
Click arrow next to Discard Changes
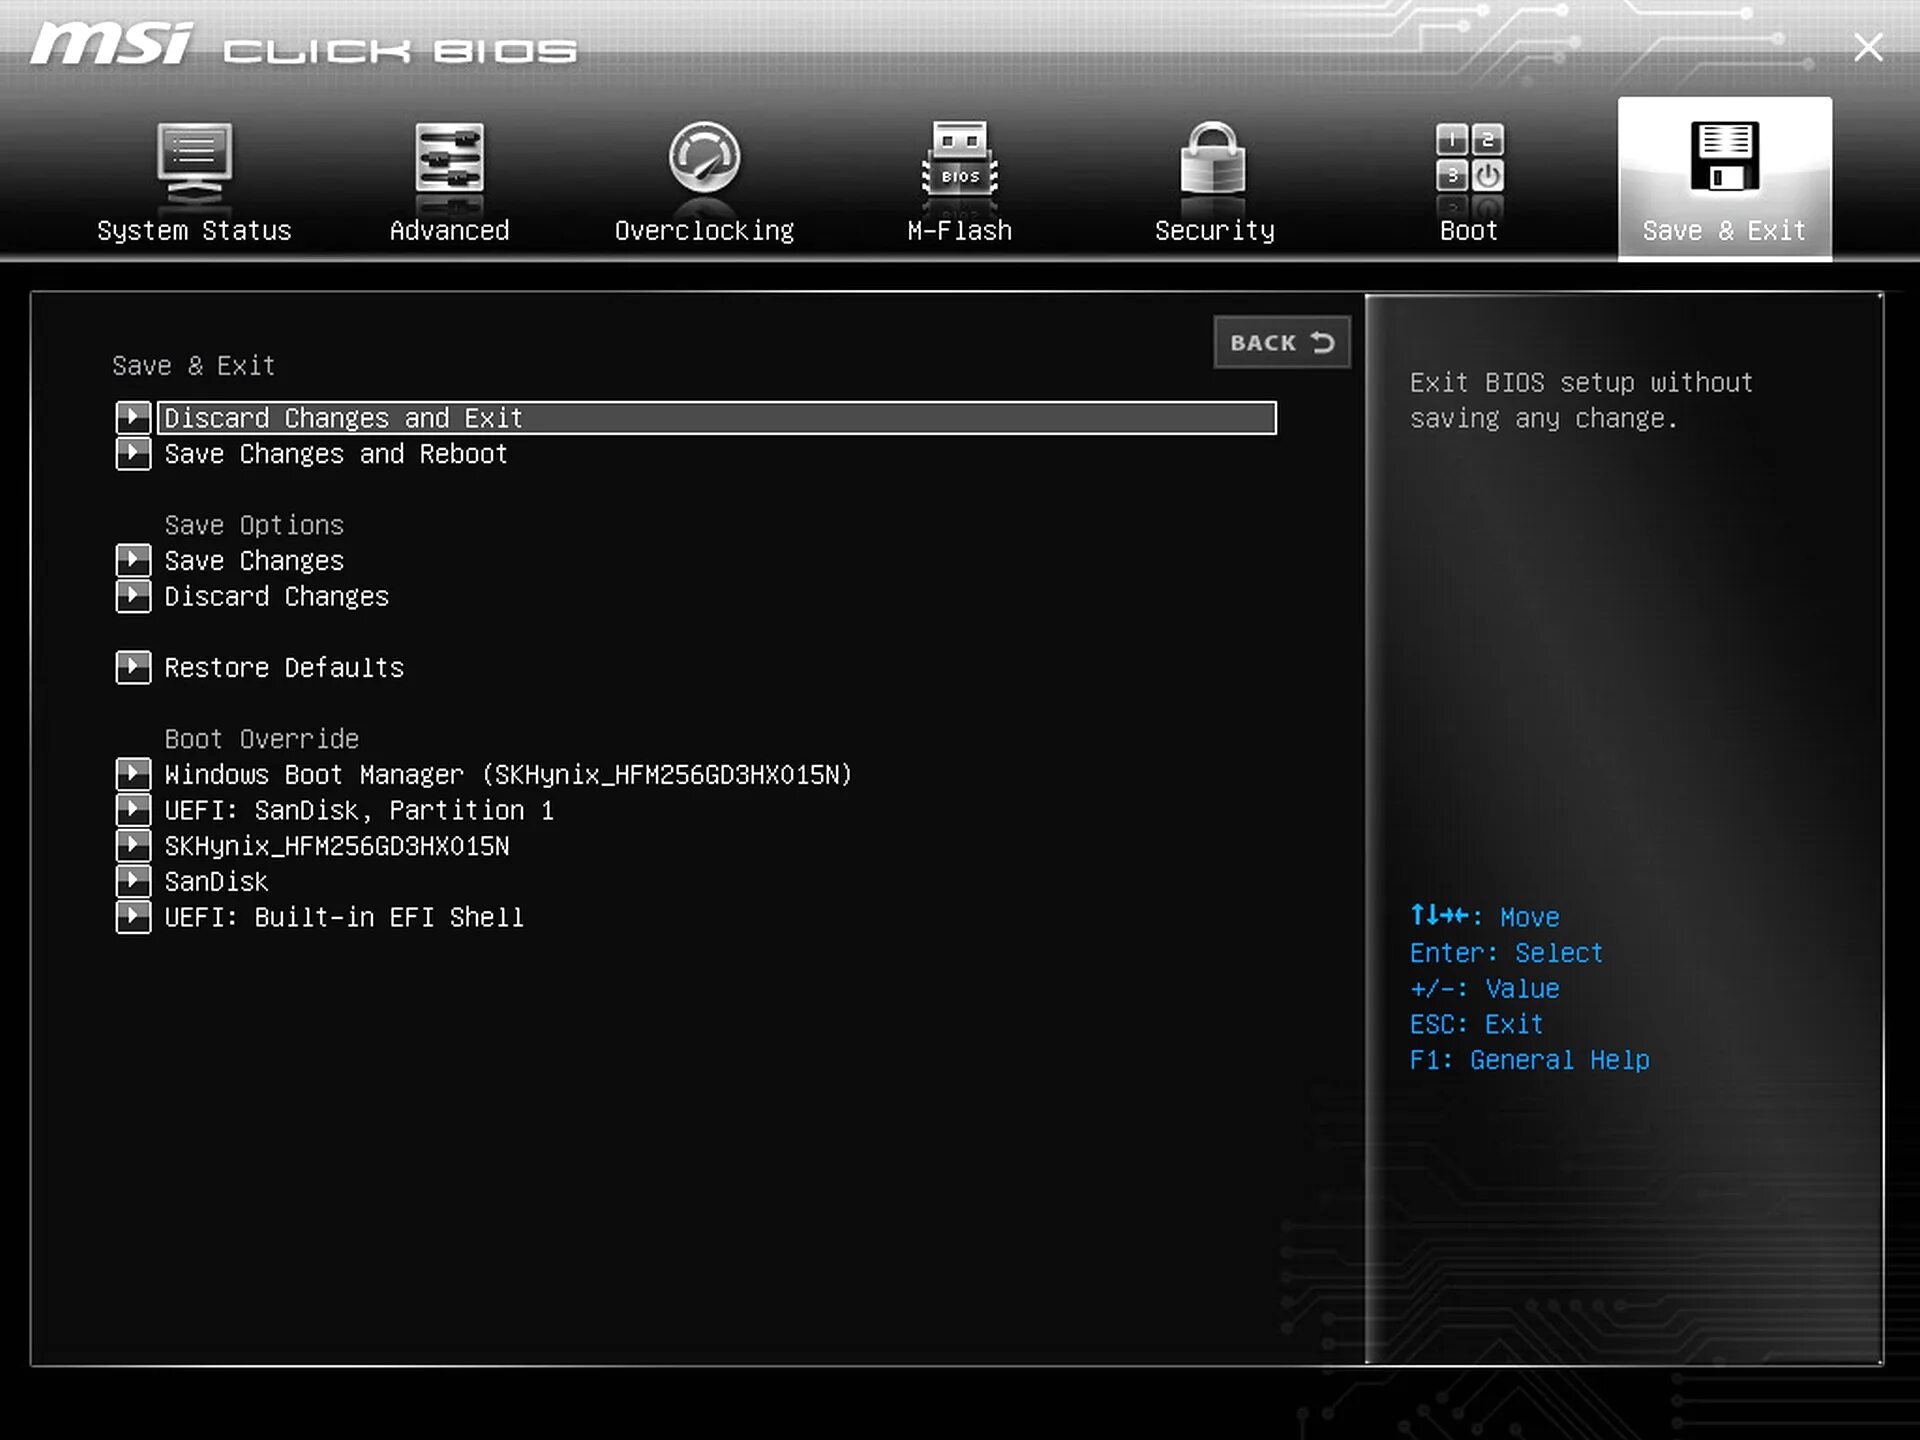(x=133, y=597)
